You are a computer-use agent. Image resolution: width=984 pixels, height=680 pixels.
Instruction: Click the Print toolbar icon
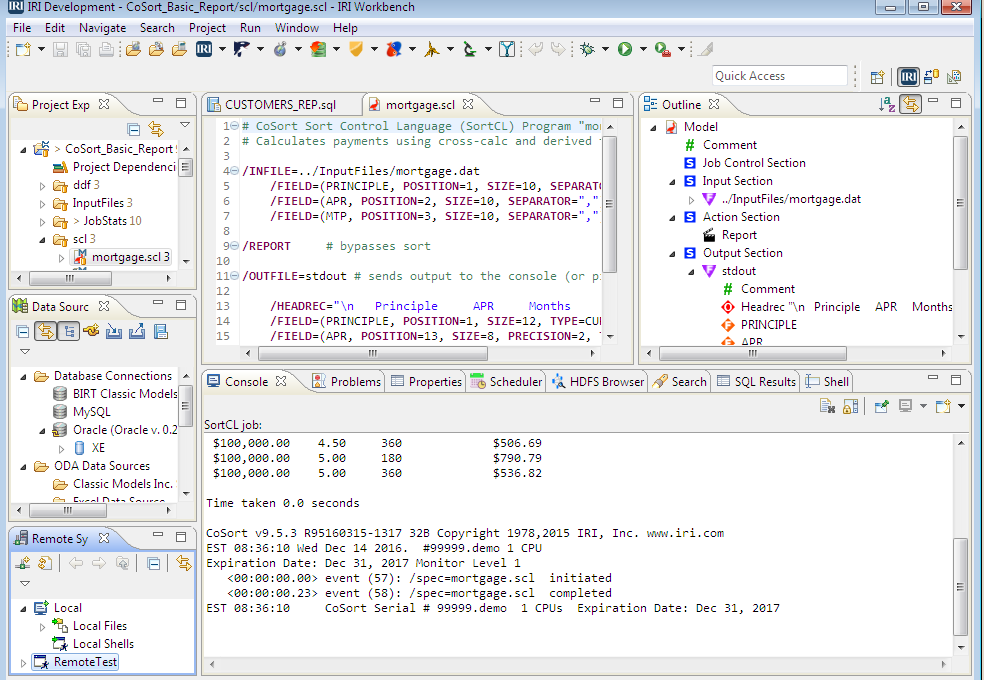[x=107, y=49]
